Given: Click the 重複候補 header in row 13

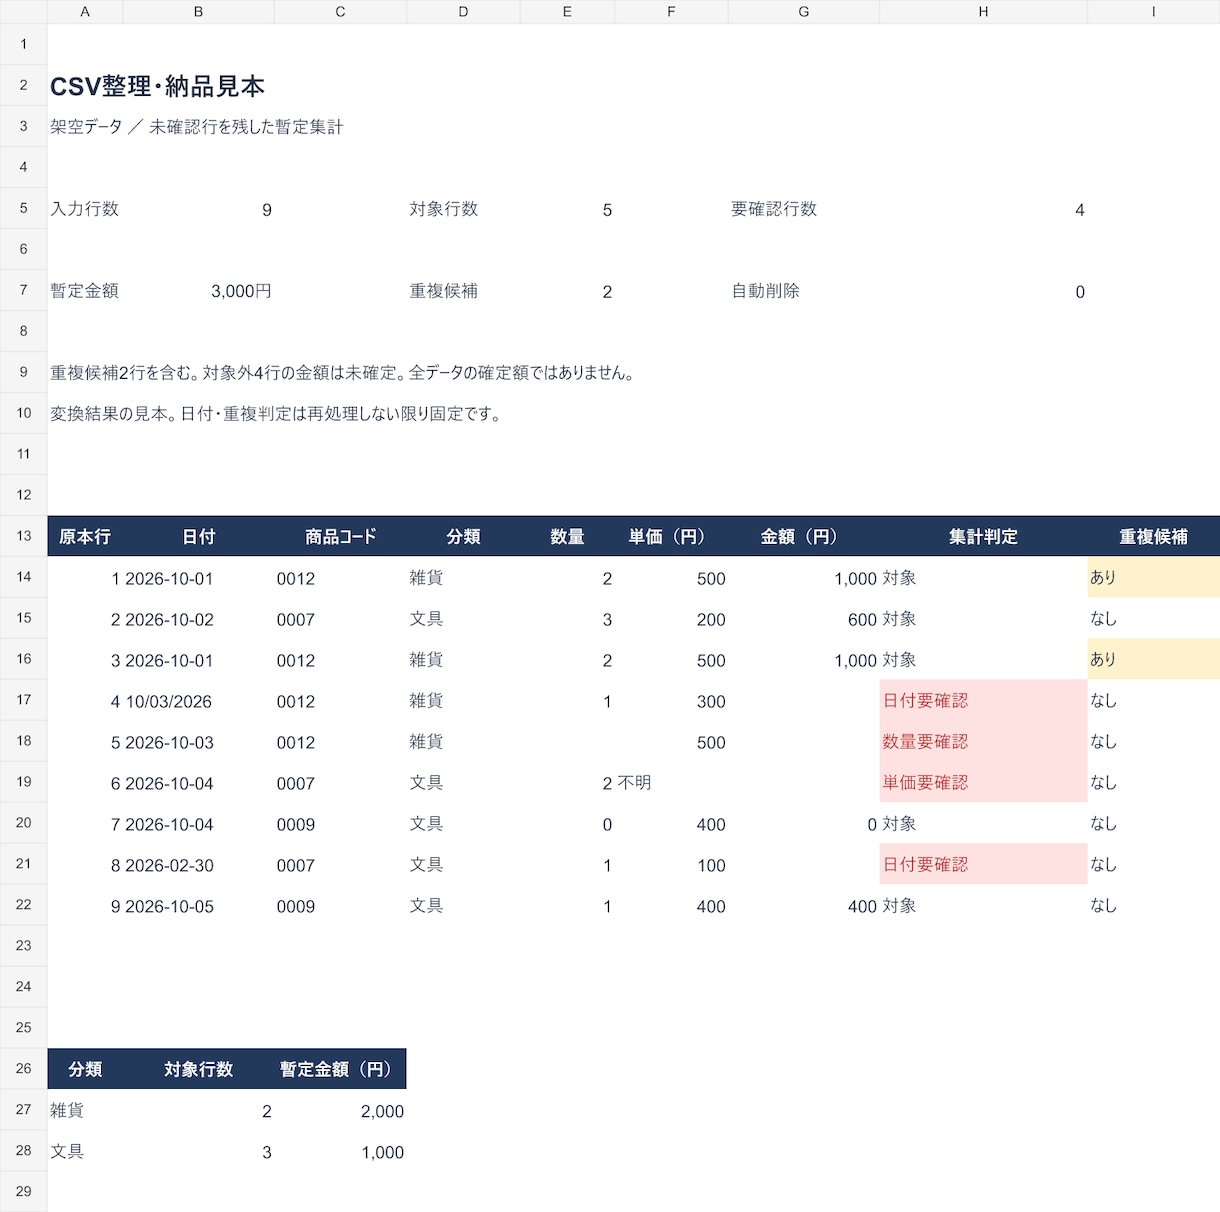Looking at the screenshot, I should 1153,536.
